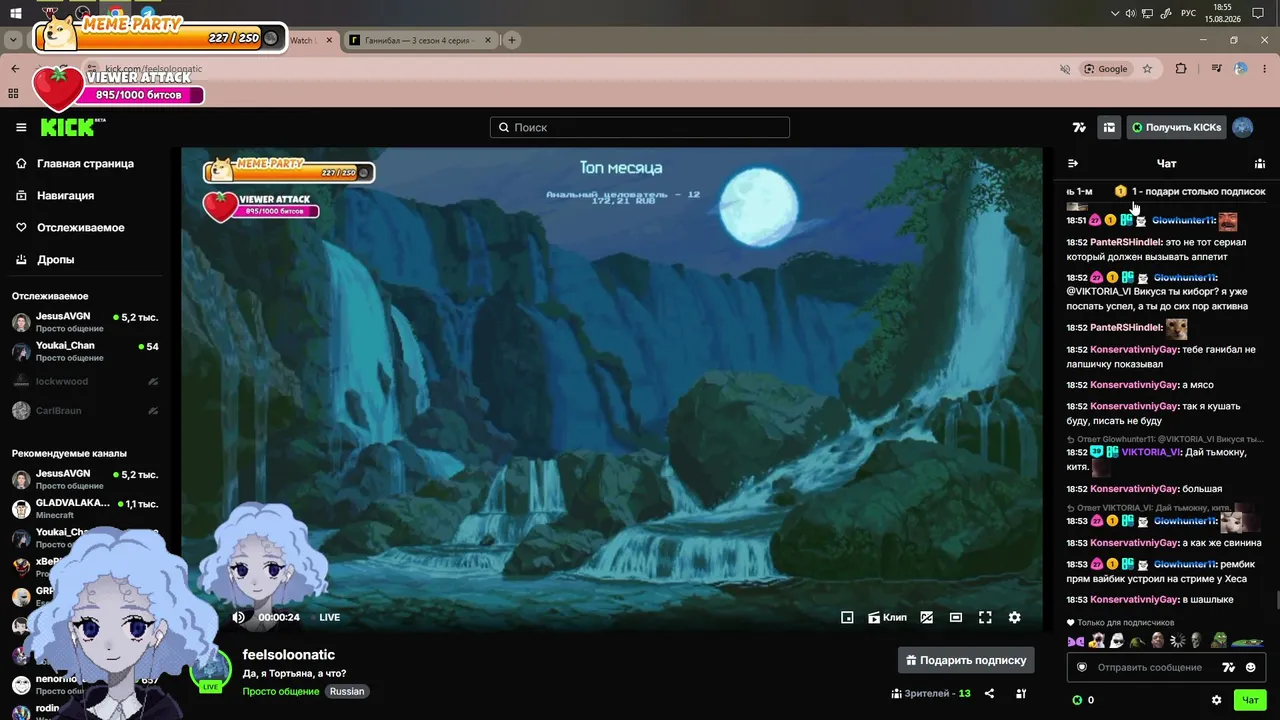Image resolution: width=1280 pixels, height=720 pixels.
Task: Go back with browser back arrow
Action: tap(15, 69)
